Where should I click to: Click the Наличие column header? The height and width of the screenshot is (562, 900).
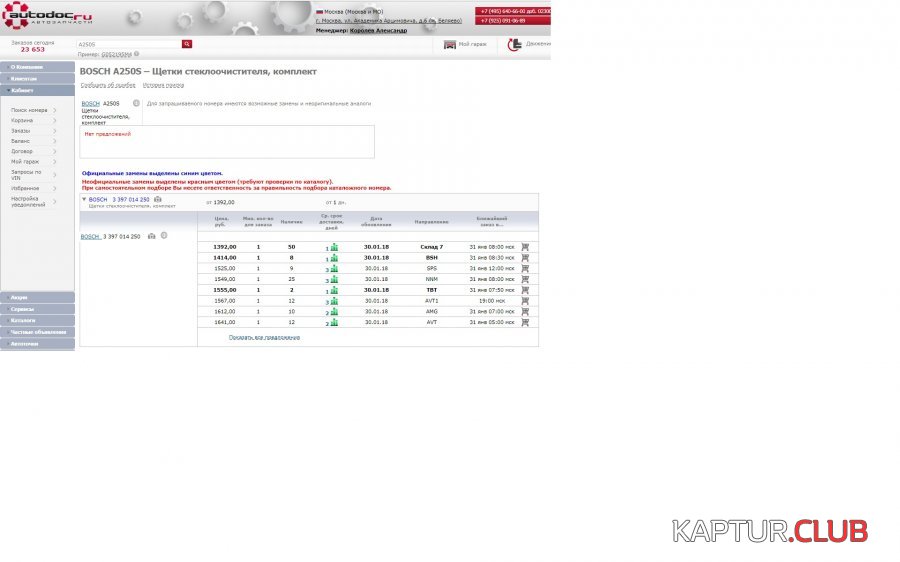(x=292, y=222)
